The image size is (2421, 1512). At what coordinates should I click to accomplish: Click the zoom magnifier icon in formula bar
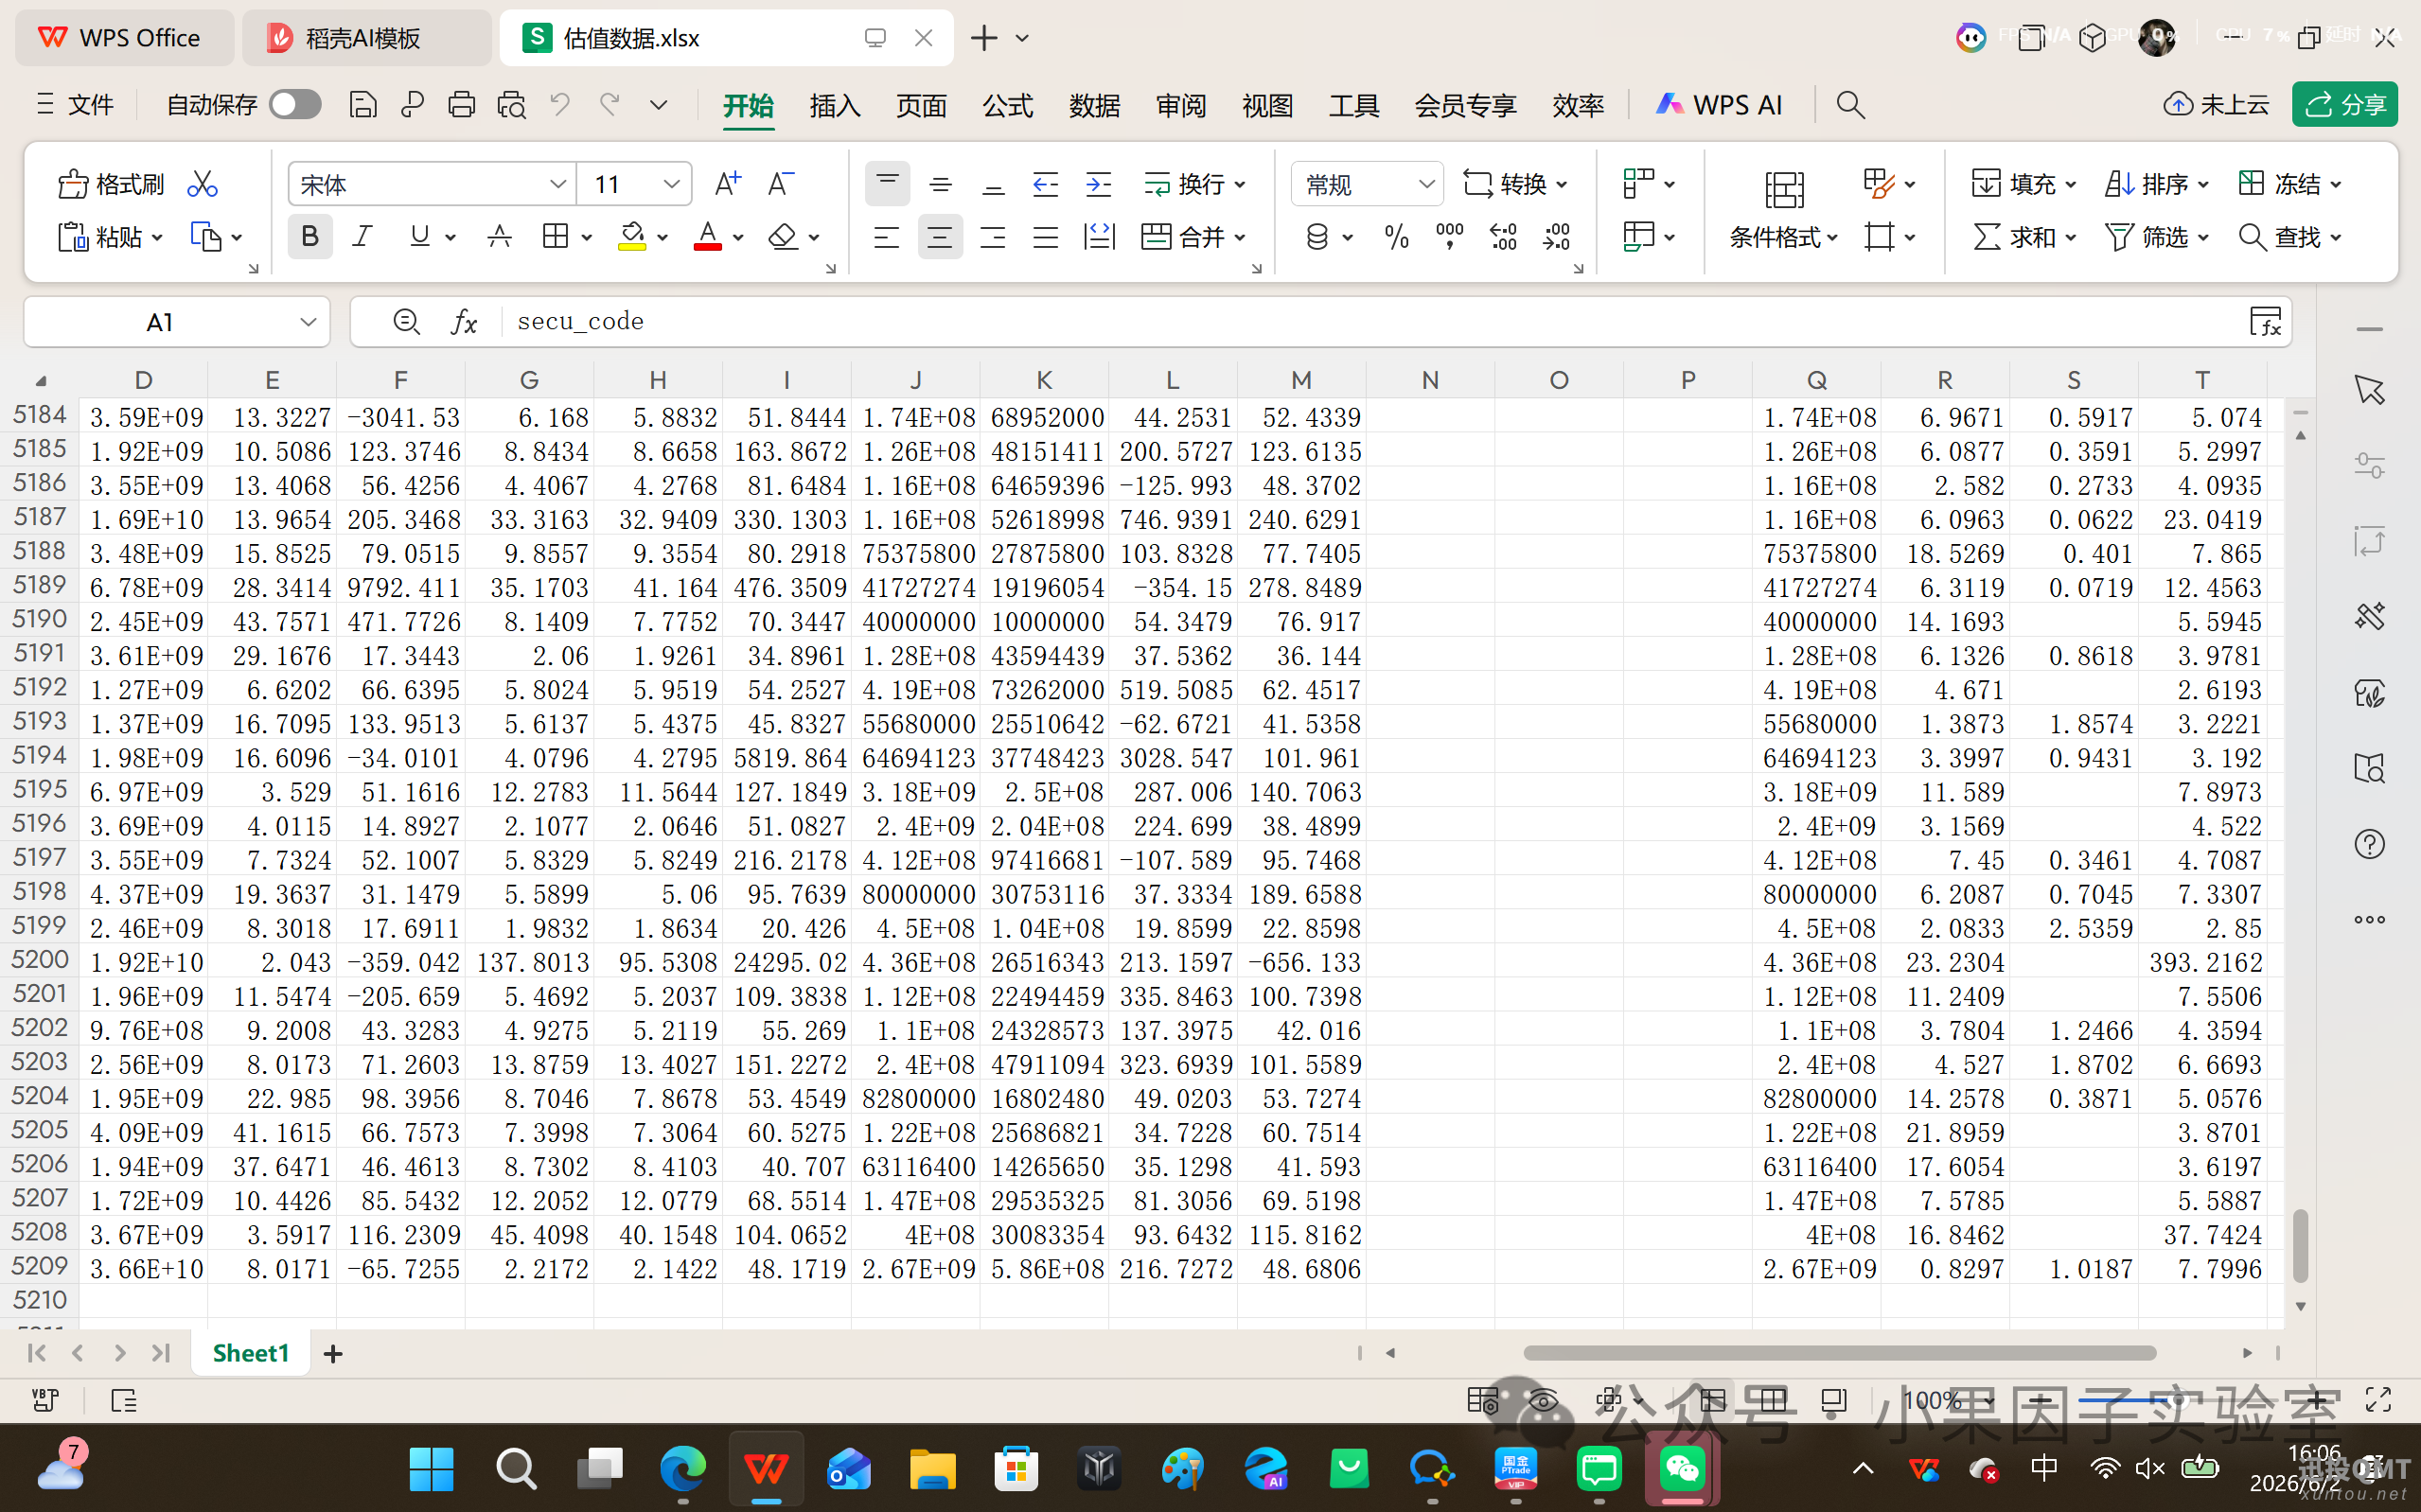point(406,322)
